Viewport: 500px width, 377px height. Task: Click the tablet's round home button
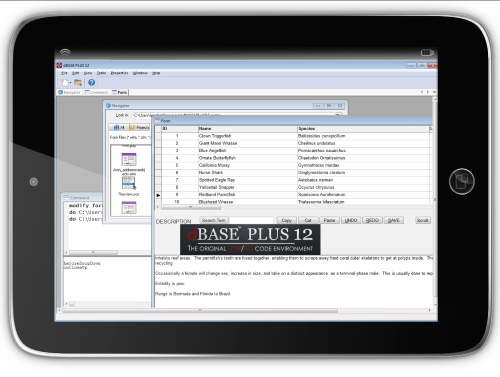461,182
